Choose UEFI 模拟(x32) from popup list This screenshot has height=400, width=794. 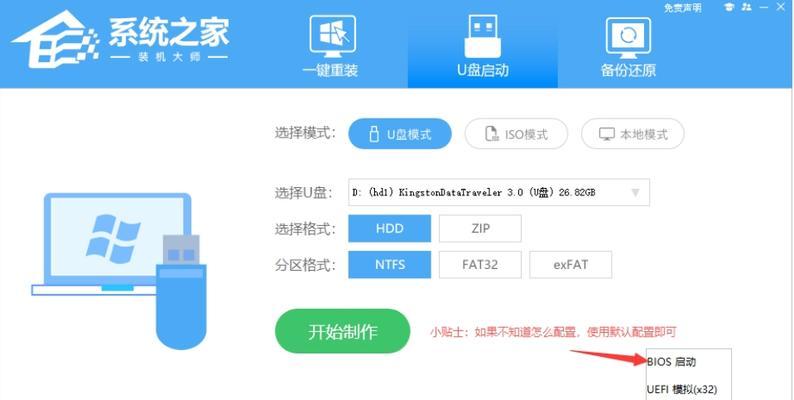682,389
